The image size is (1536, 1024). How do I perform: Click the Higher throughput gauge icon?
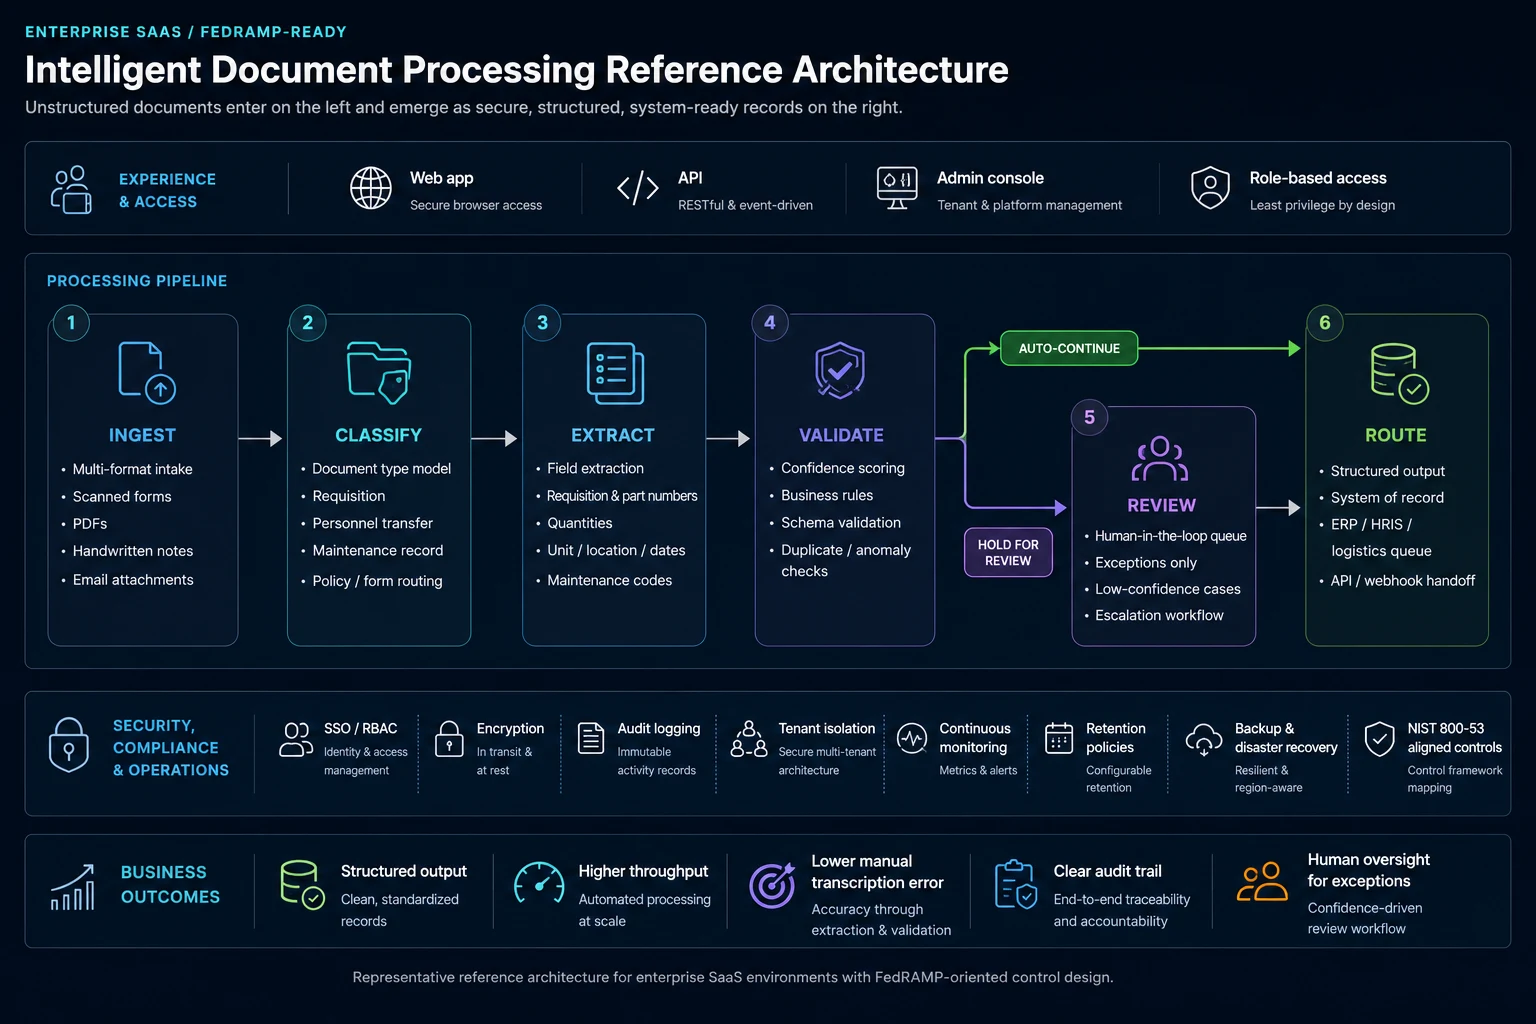pyautogui.click(x=539, y=883)
